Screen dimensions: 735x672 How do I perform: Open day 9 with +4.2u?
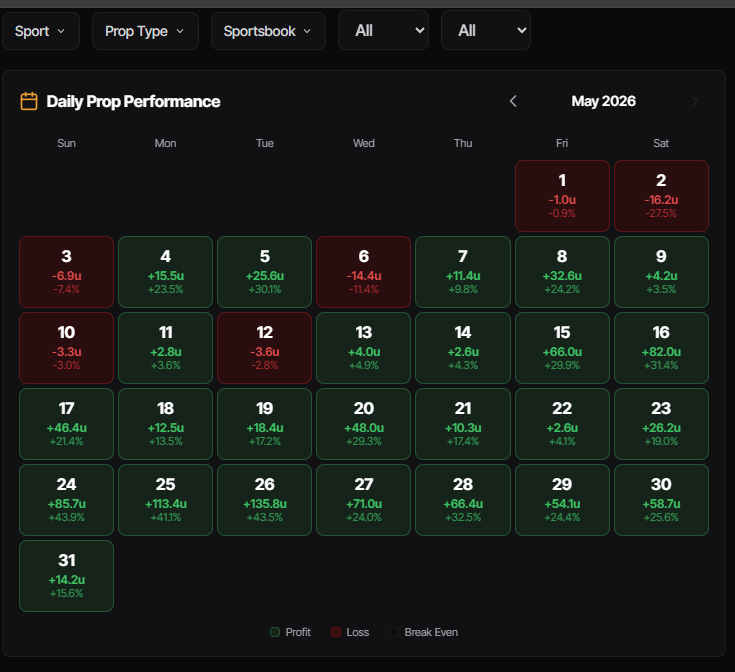(661, 272)
